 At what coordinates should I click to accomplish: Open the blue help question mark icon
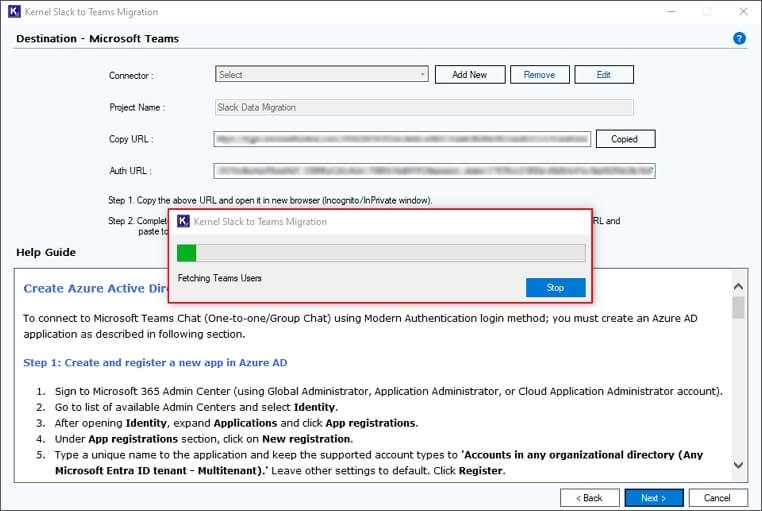click(739, 38)
